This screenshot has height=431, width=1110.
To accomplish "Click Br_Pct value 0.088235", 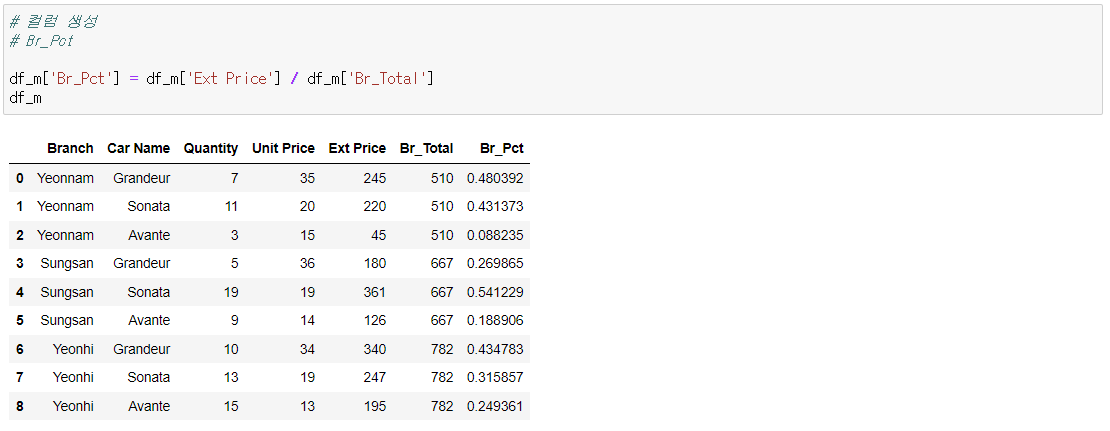I will (x=496, y=235).
